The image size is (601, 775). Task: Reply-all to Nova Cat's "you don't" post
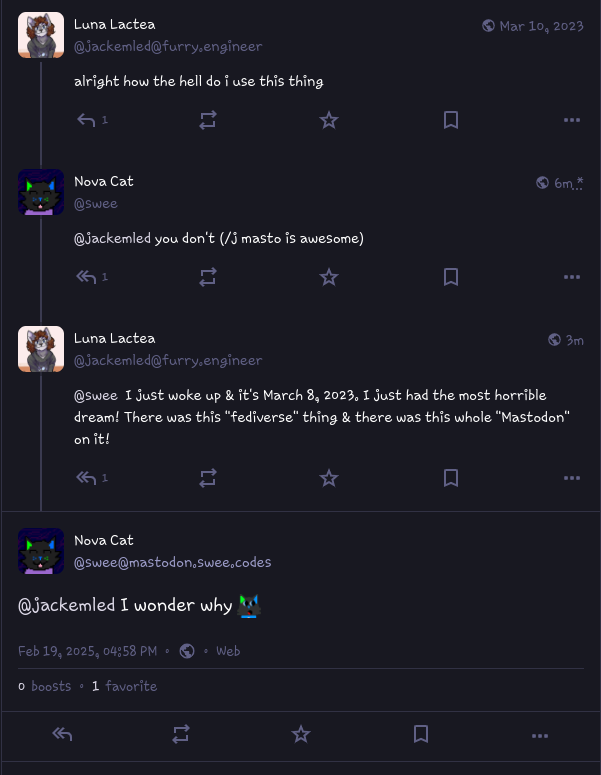(x=87, y=277)
